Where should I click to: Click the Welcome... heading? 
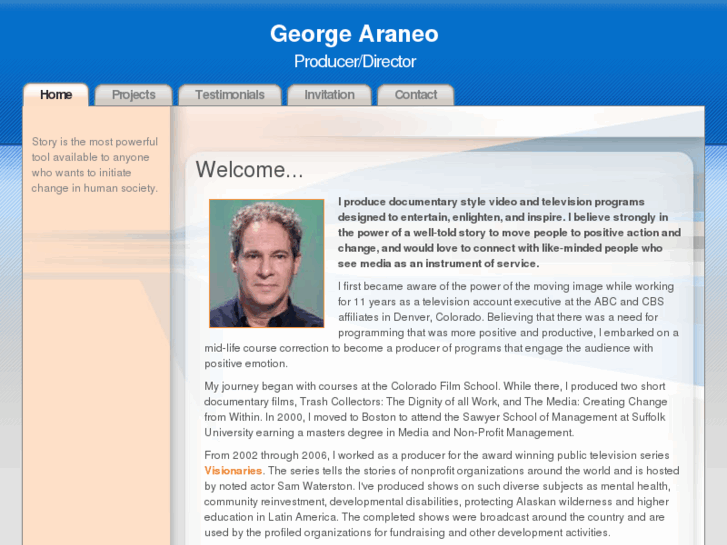pyautogui.click(x=249, y=170)
